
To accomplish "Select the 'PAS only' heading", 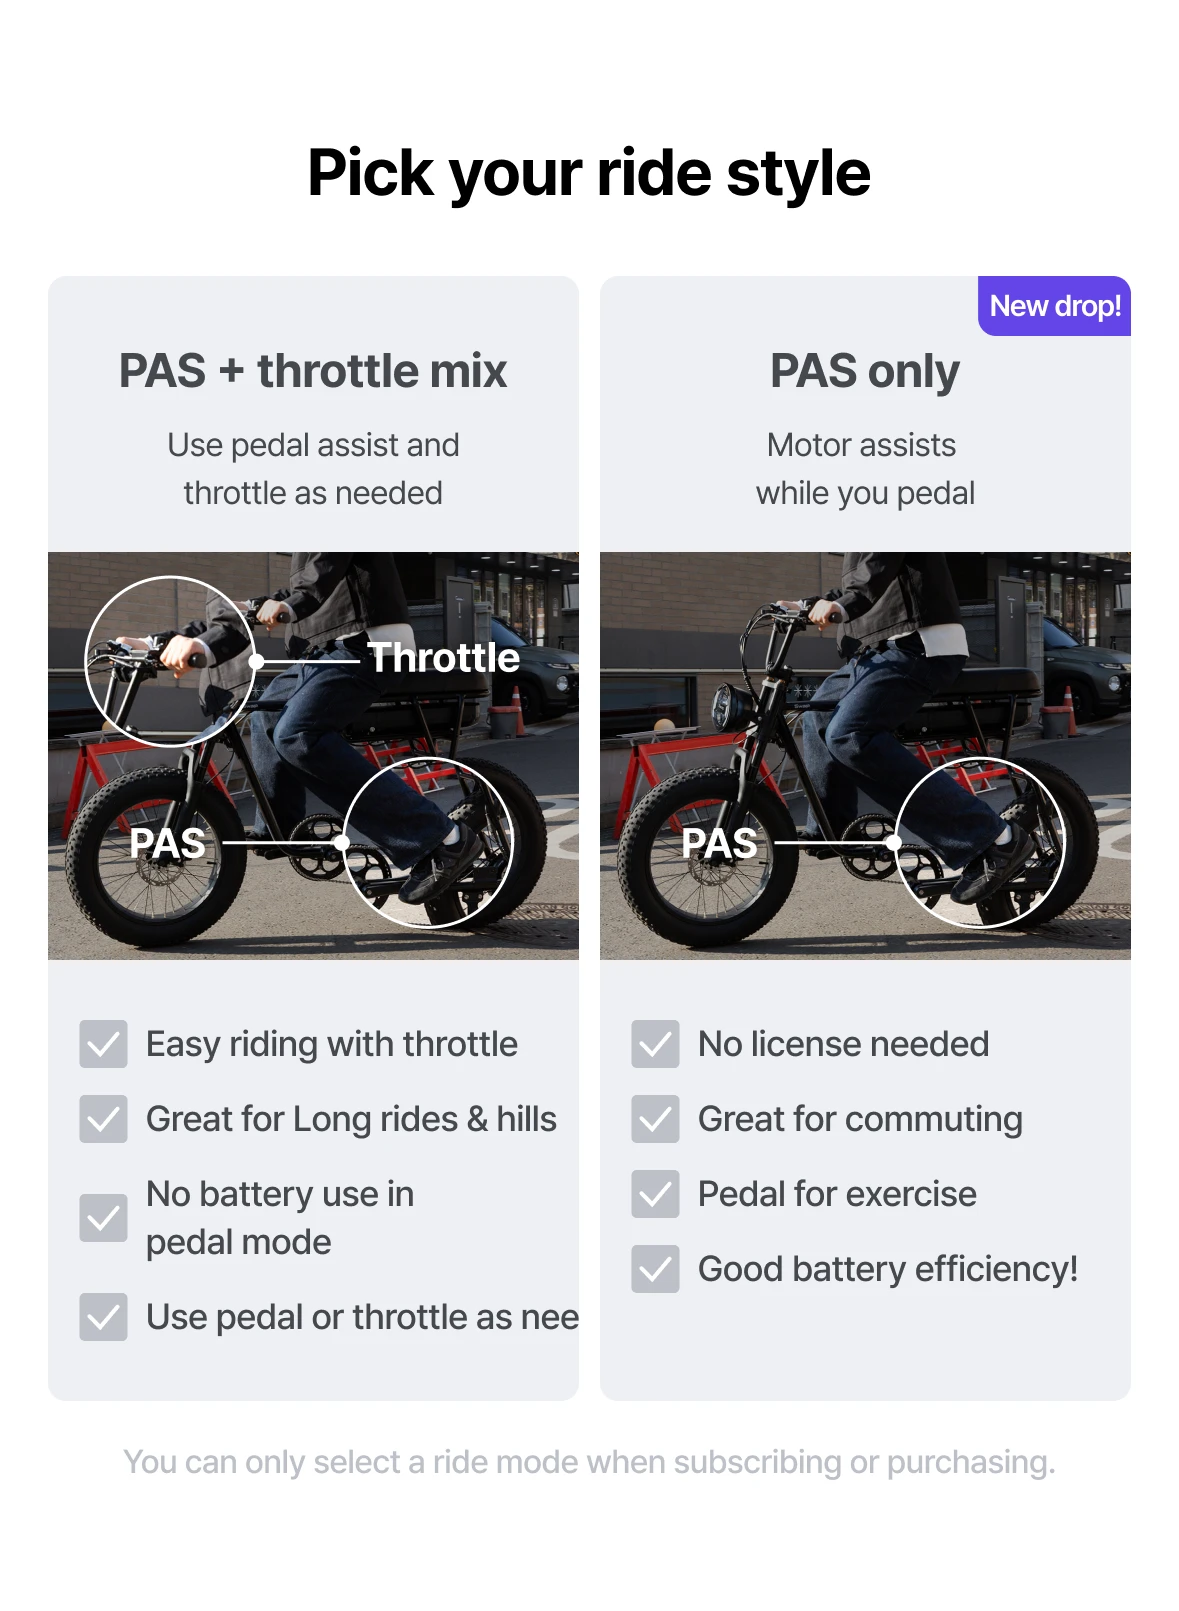I will tap(865, 371).
